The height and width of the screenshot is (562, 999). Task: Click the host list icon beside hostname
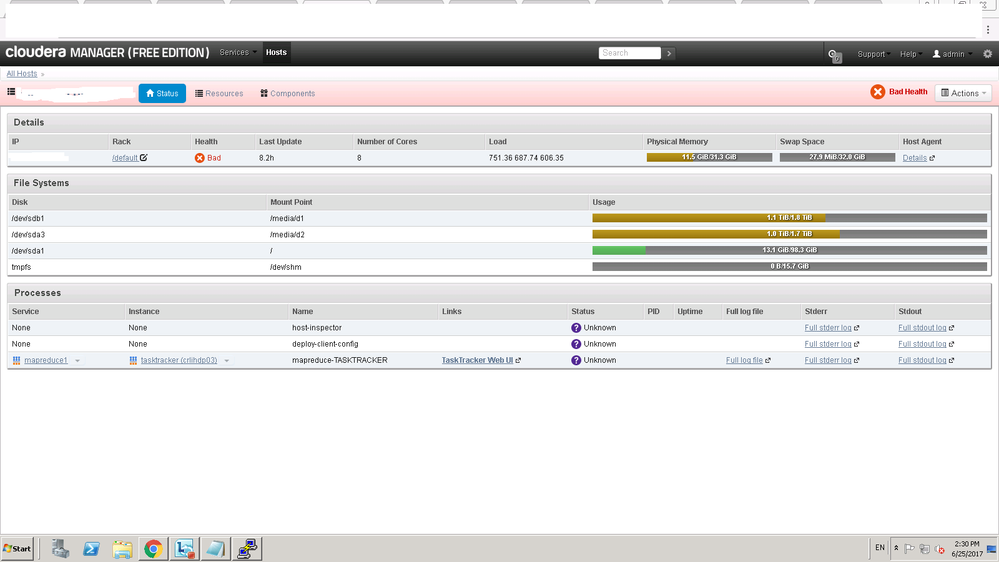11,92
